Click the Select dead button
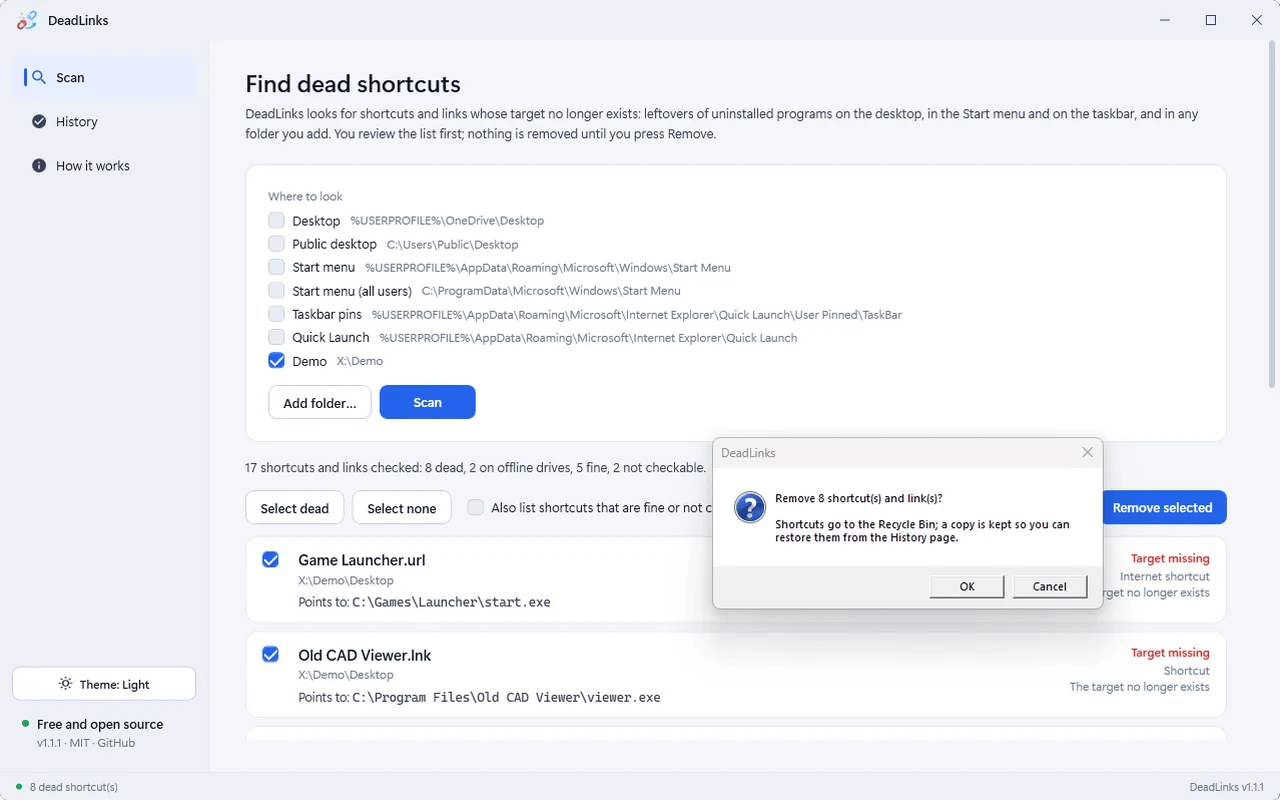Image resolution: width=1280 pixels, height=800 pixels. click(295, 508)
